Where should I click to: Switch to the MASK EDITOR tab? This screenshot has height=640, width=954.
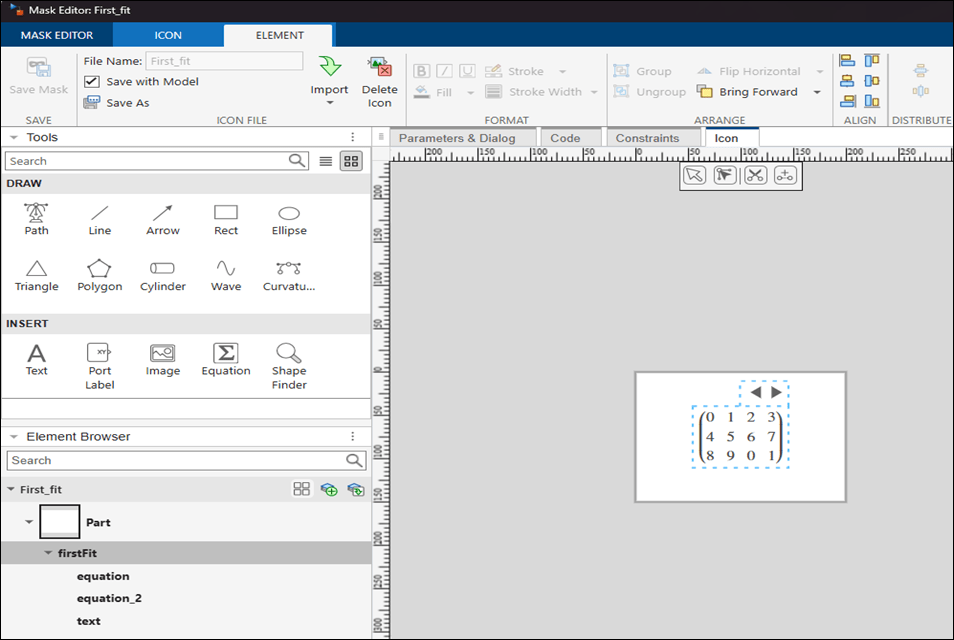pos(57,35)
